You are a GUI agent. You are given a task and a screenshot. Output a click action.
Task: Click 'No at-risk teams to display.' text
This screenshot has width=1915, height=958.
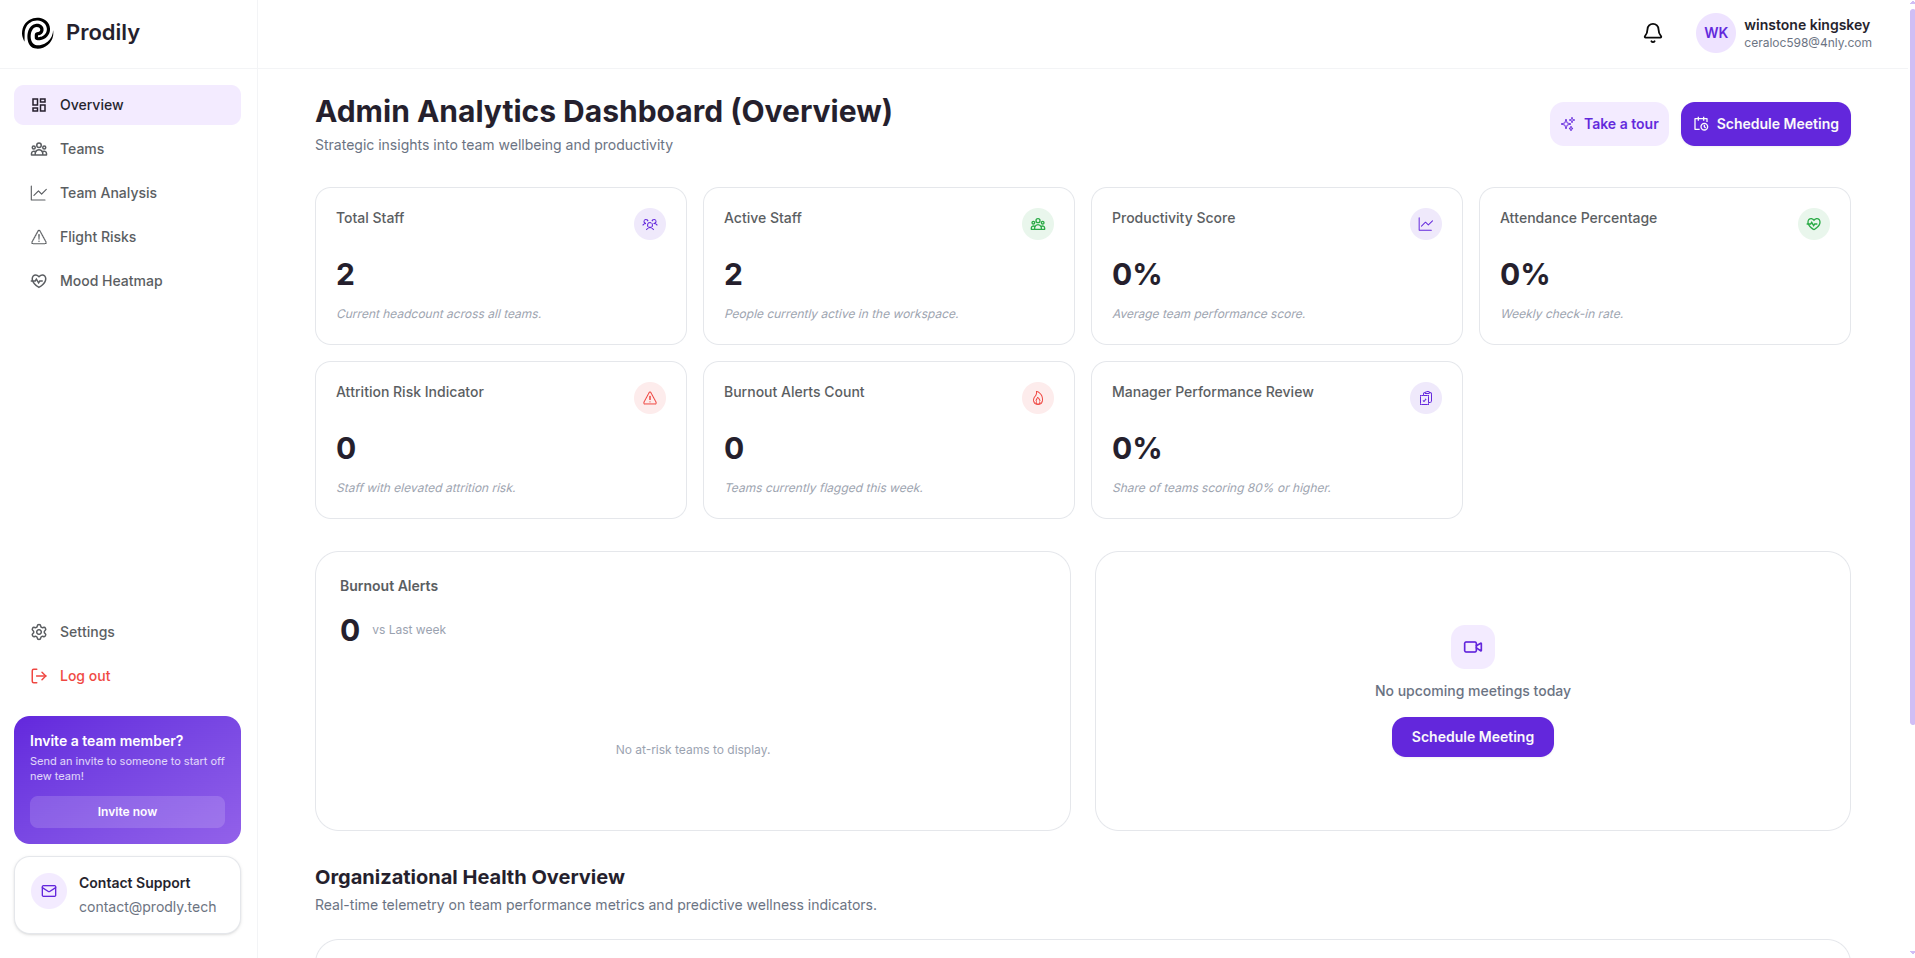[693, 750]
